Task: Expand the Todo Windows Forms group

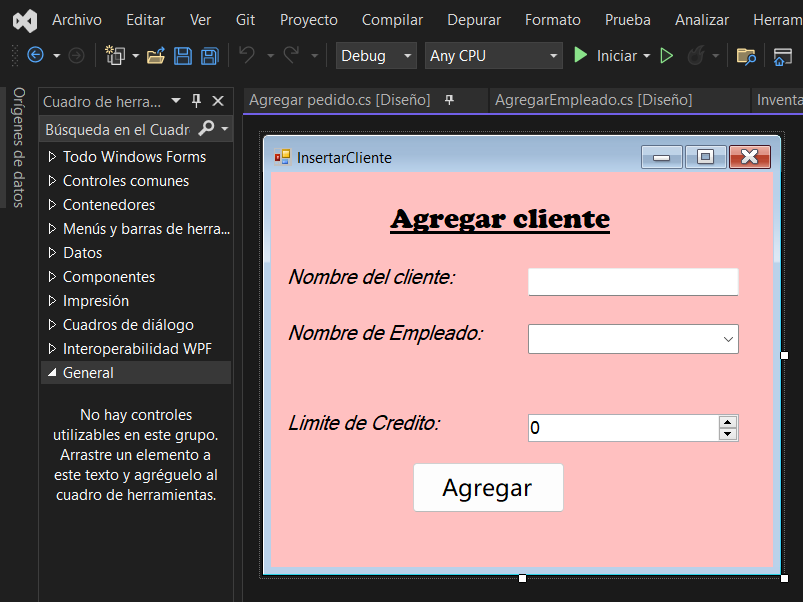Action: (52, 156)
